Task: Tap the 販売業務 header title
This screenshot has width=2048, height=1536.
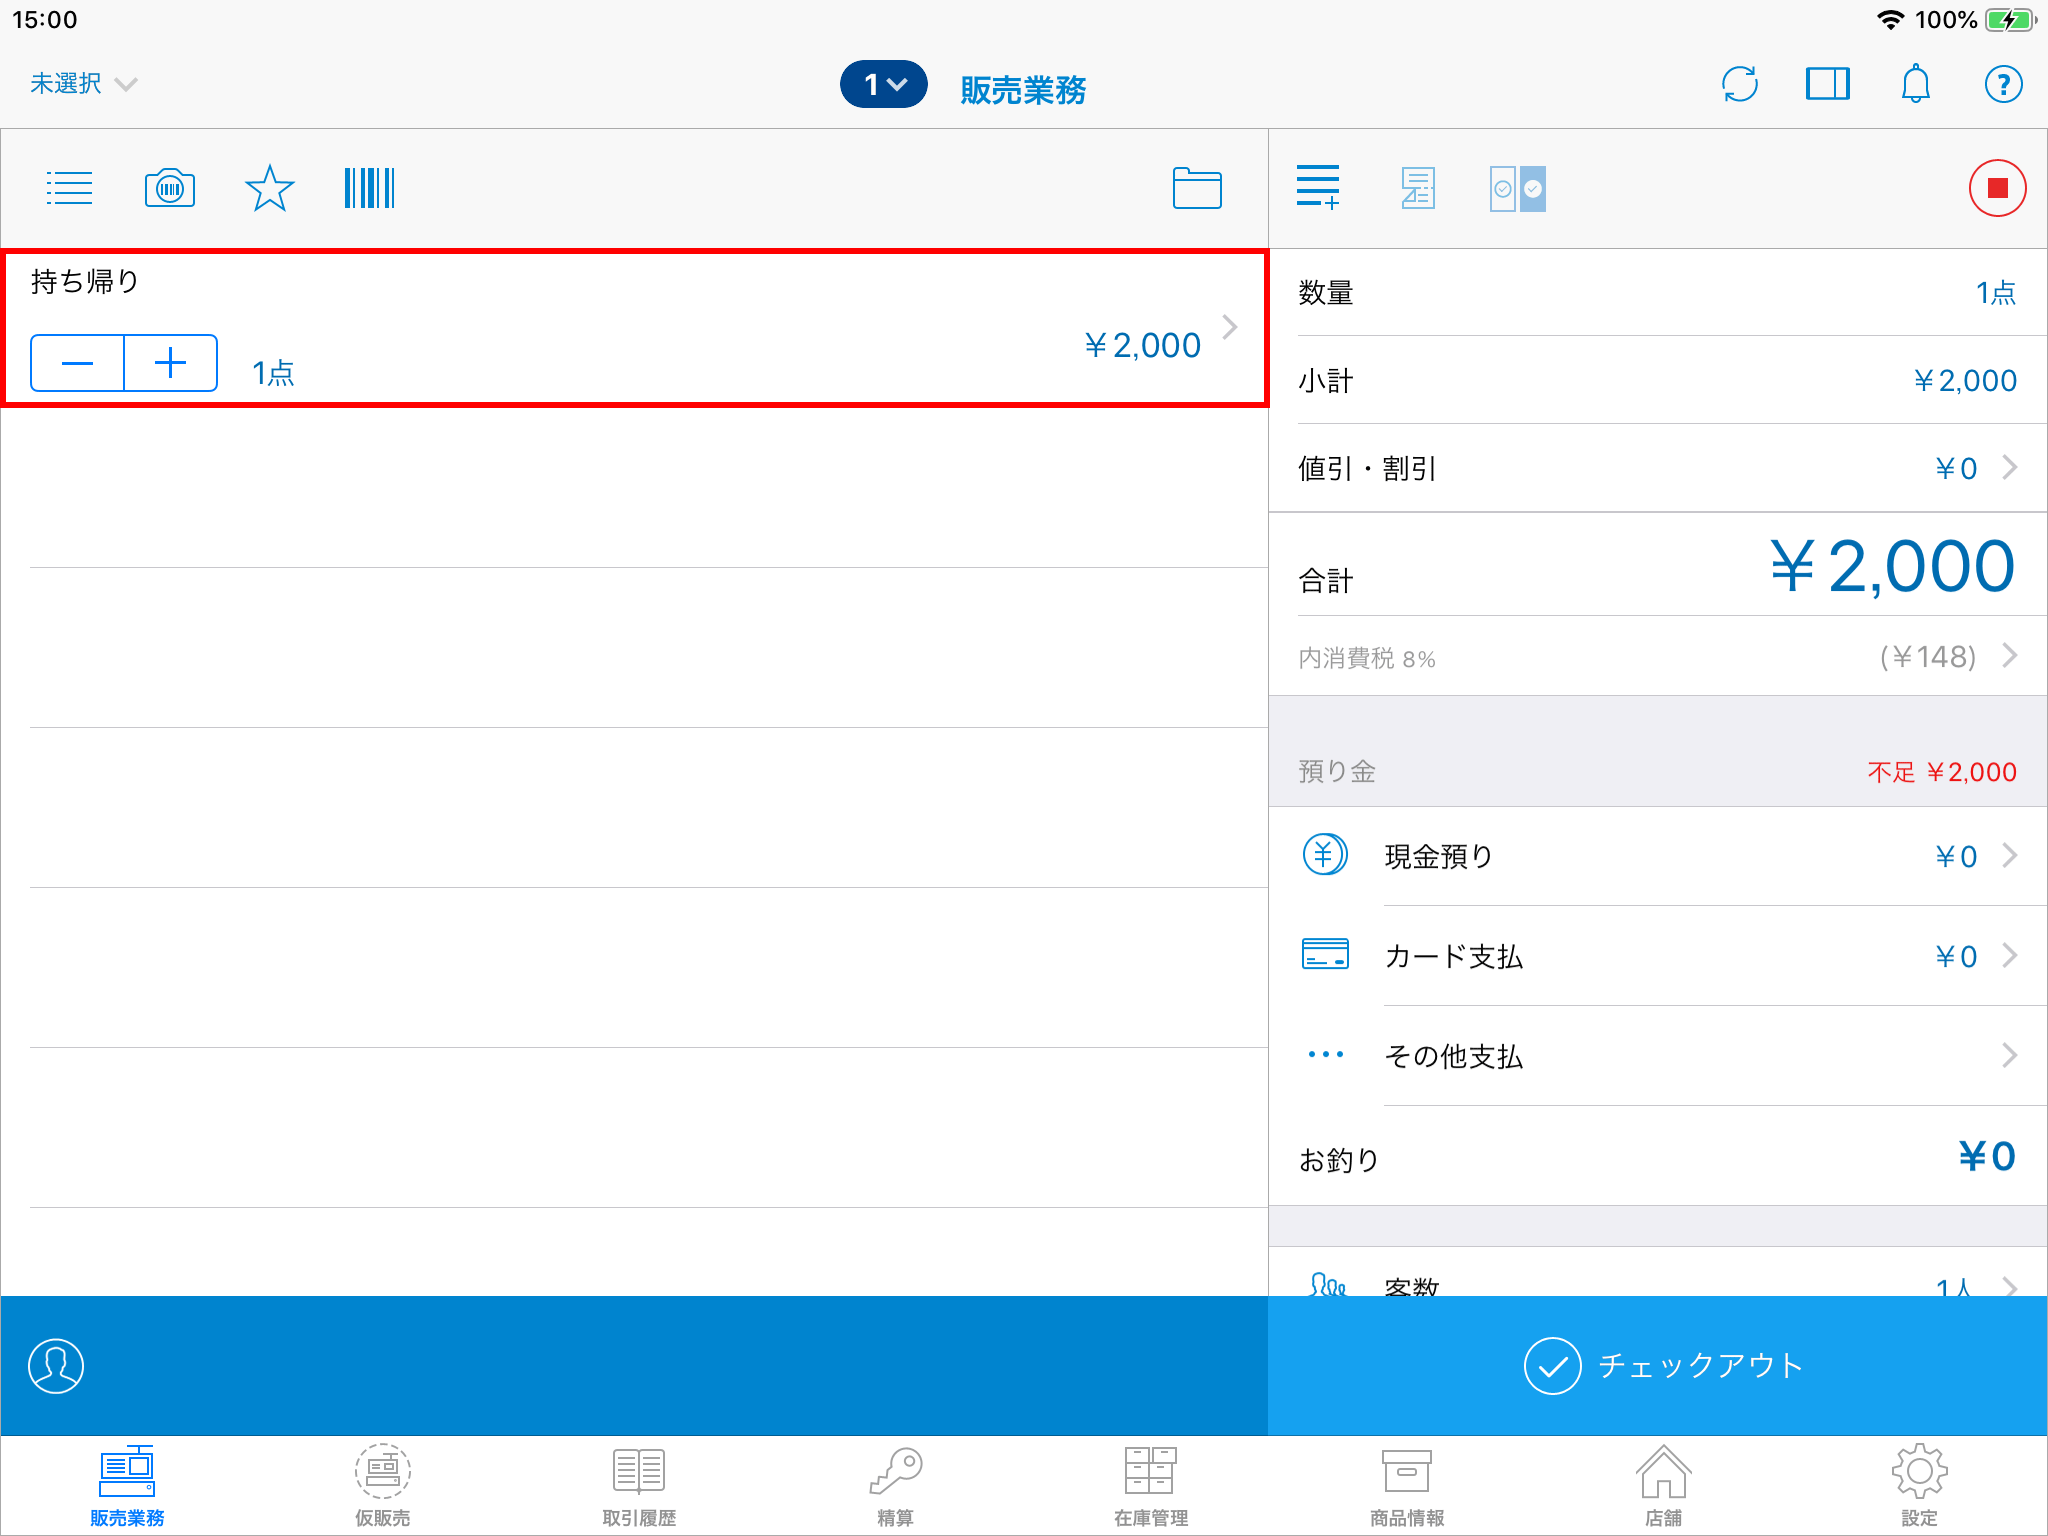Action: pyautogui.click(x=1023, y=90)
